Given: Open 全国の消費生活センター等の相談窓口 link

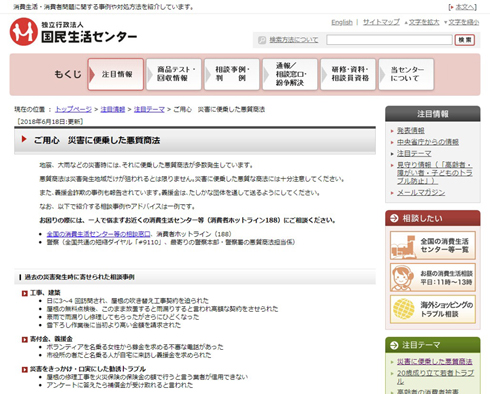Looking at the screenshot, I should [98, 234].
